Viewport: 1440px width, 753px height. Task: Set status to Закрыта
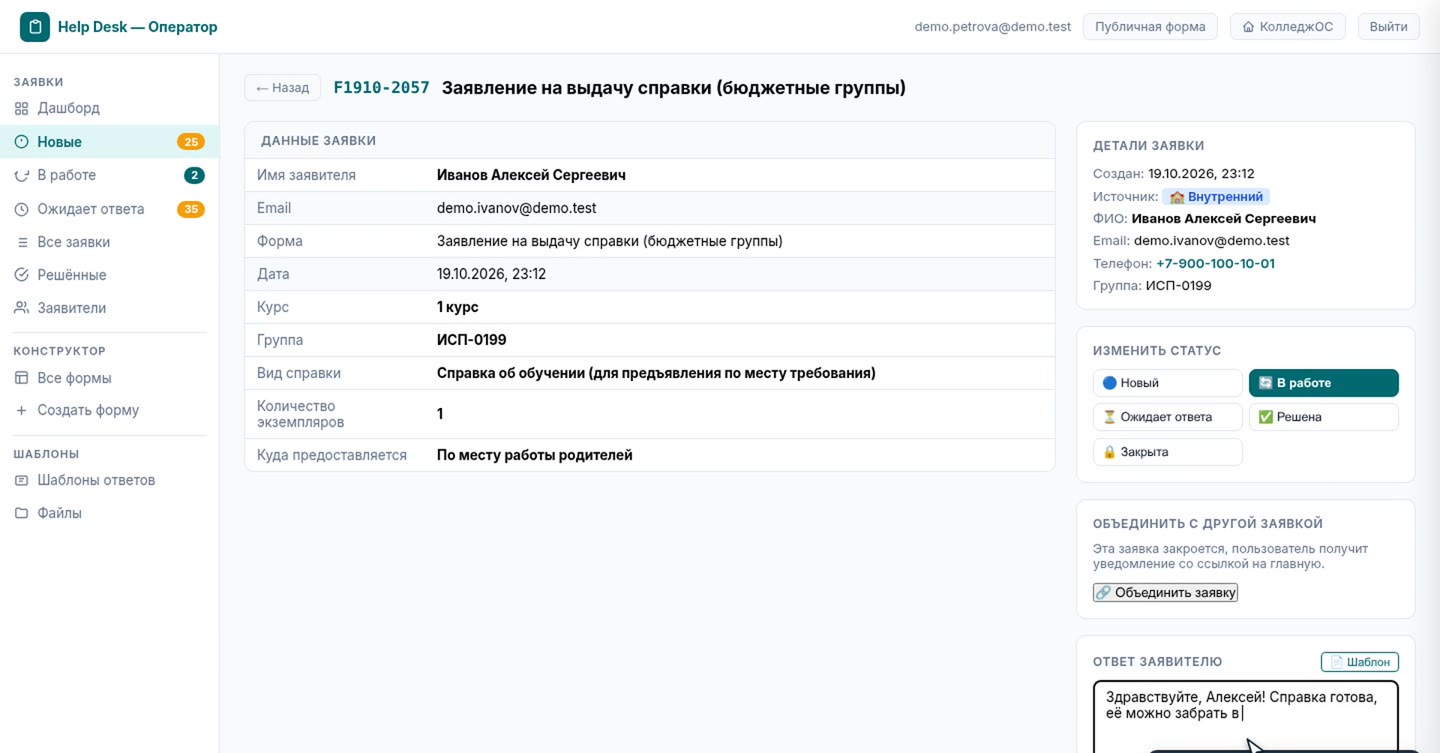tap(1167, 452)
